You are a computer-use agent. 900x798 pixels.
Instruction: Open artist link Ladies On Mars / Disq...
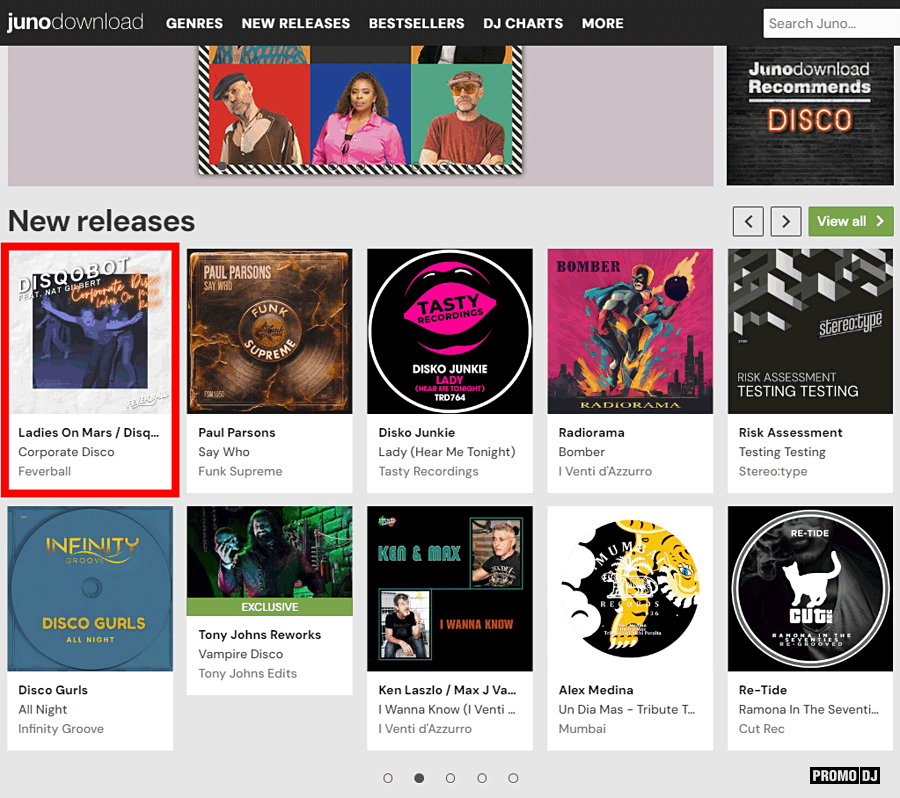coord(88,433)
